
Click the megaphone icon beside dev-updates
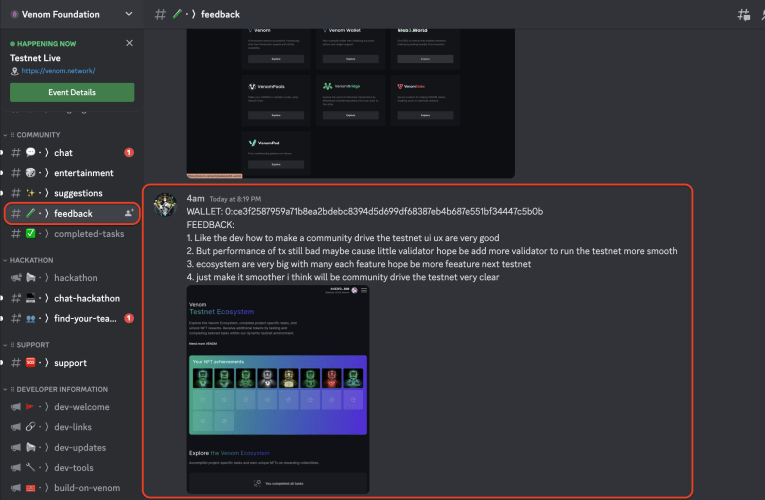tap(16, 447)
